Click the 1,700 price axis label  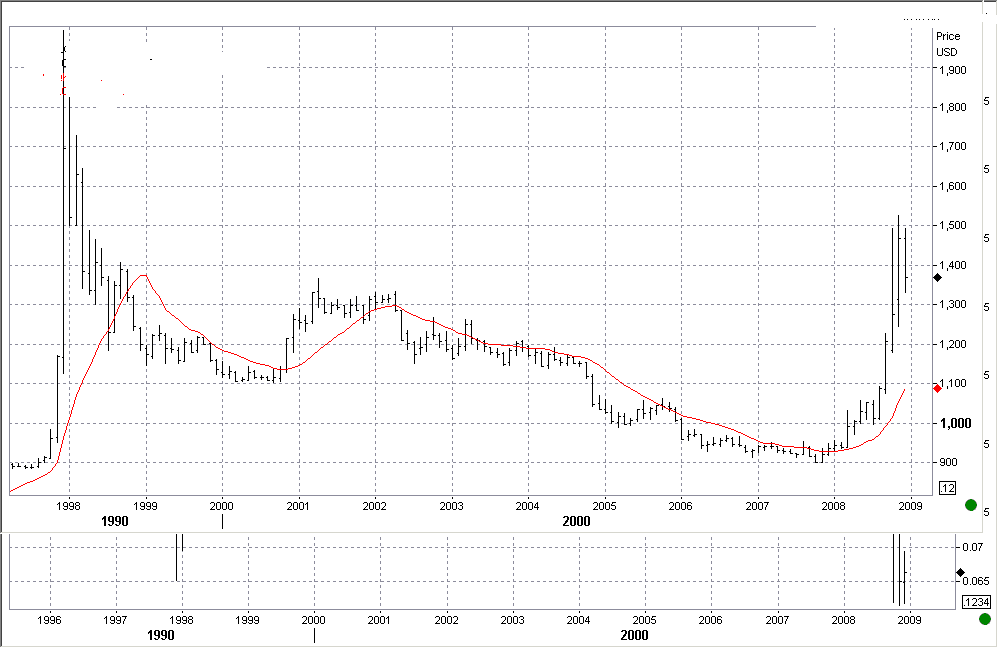[953, 146]
